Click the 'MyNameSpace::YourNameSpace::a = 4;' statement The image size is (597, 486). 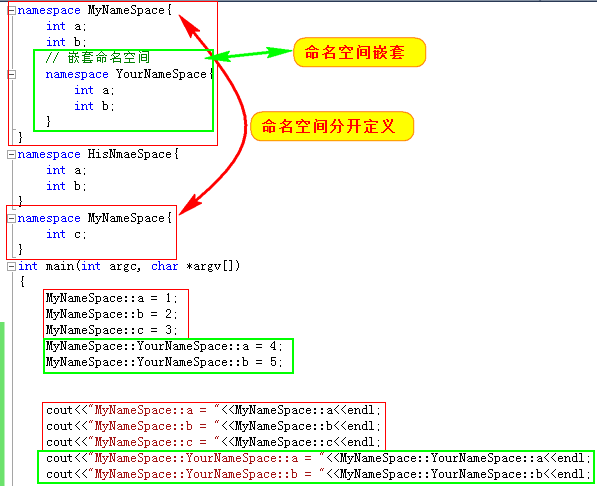pos(164,346)
